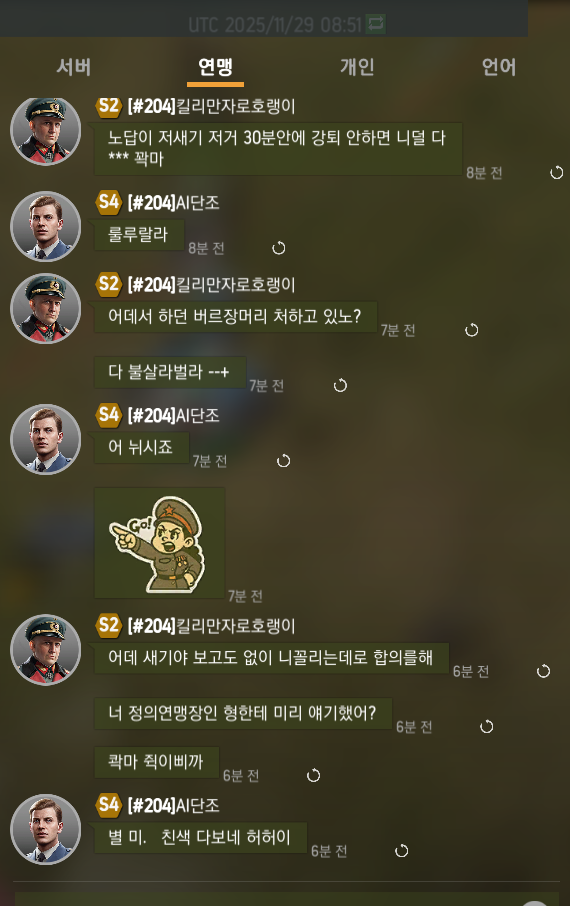Open first 킬리만자로호랭이 officer avatar at top
This screenshot has width=570, height=906.
pyautogui.click(x=46, y=131)
